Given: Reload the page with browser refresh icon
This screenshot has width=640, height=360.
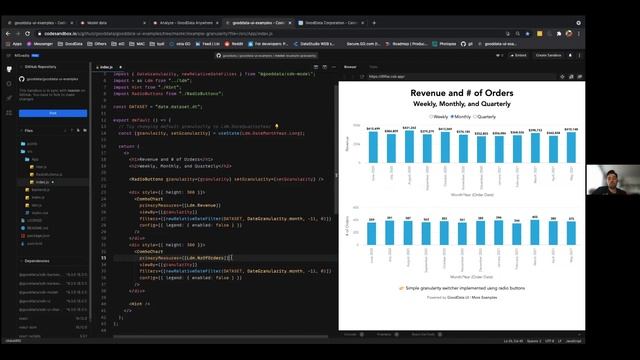Looking at the screenshot, I should [27, 33].
